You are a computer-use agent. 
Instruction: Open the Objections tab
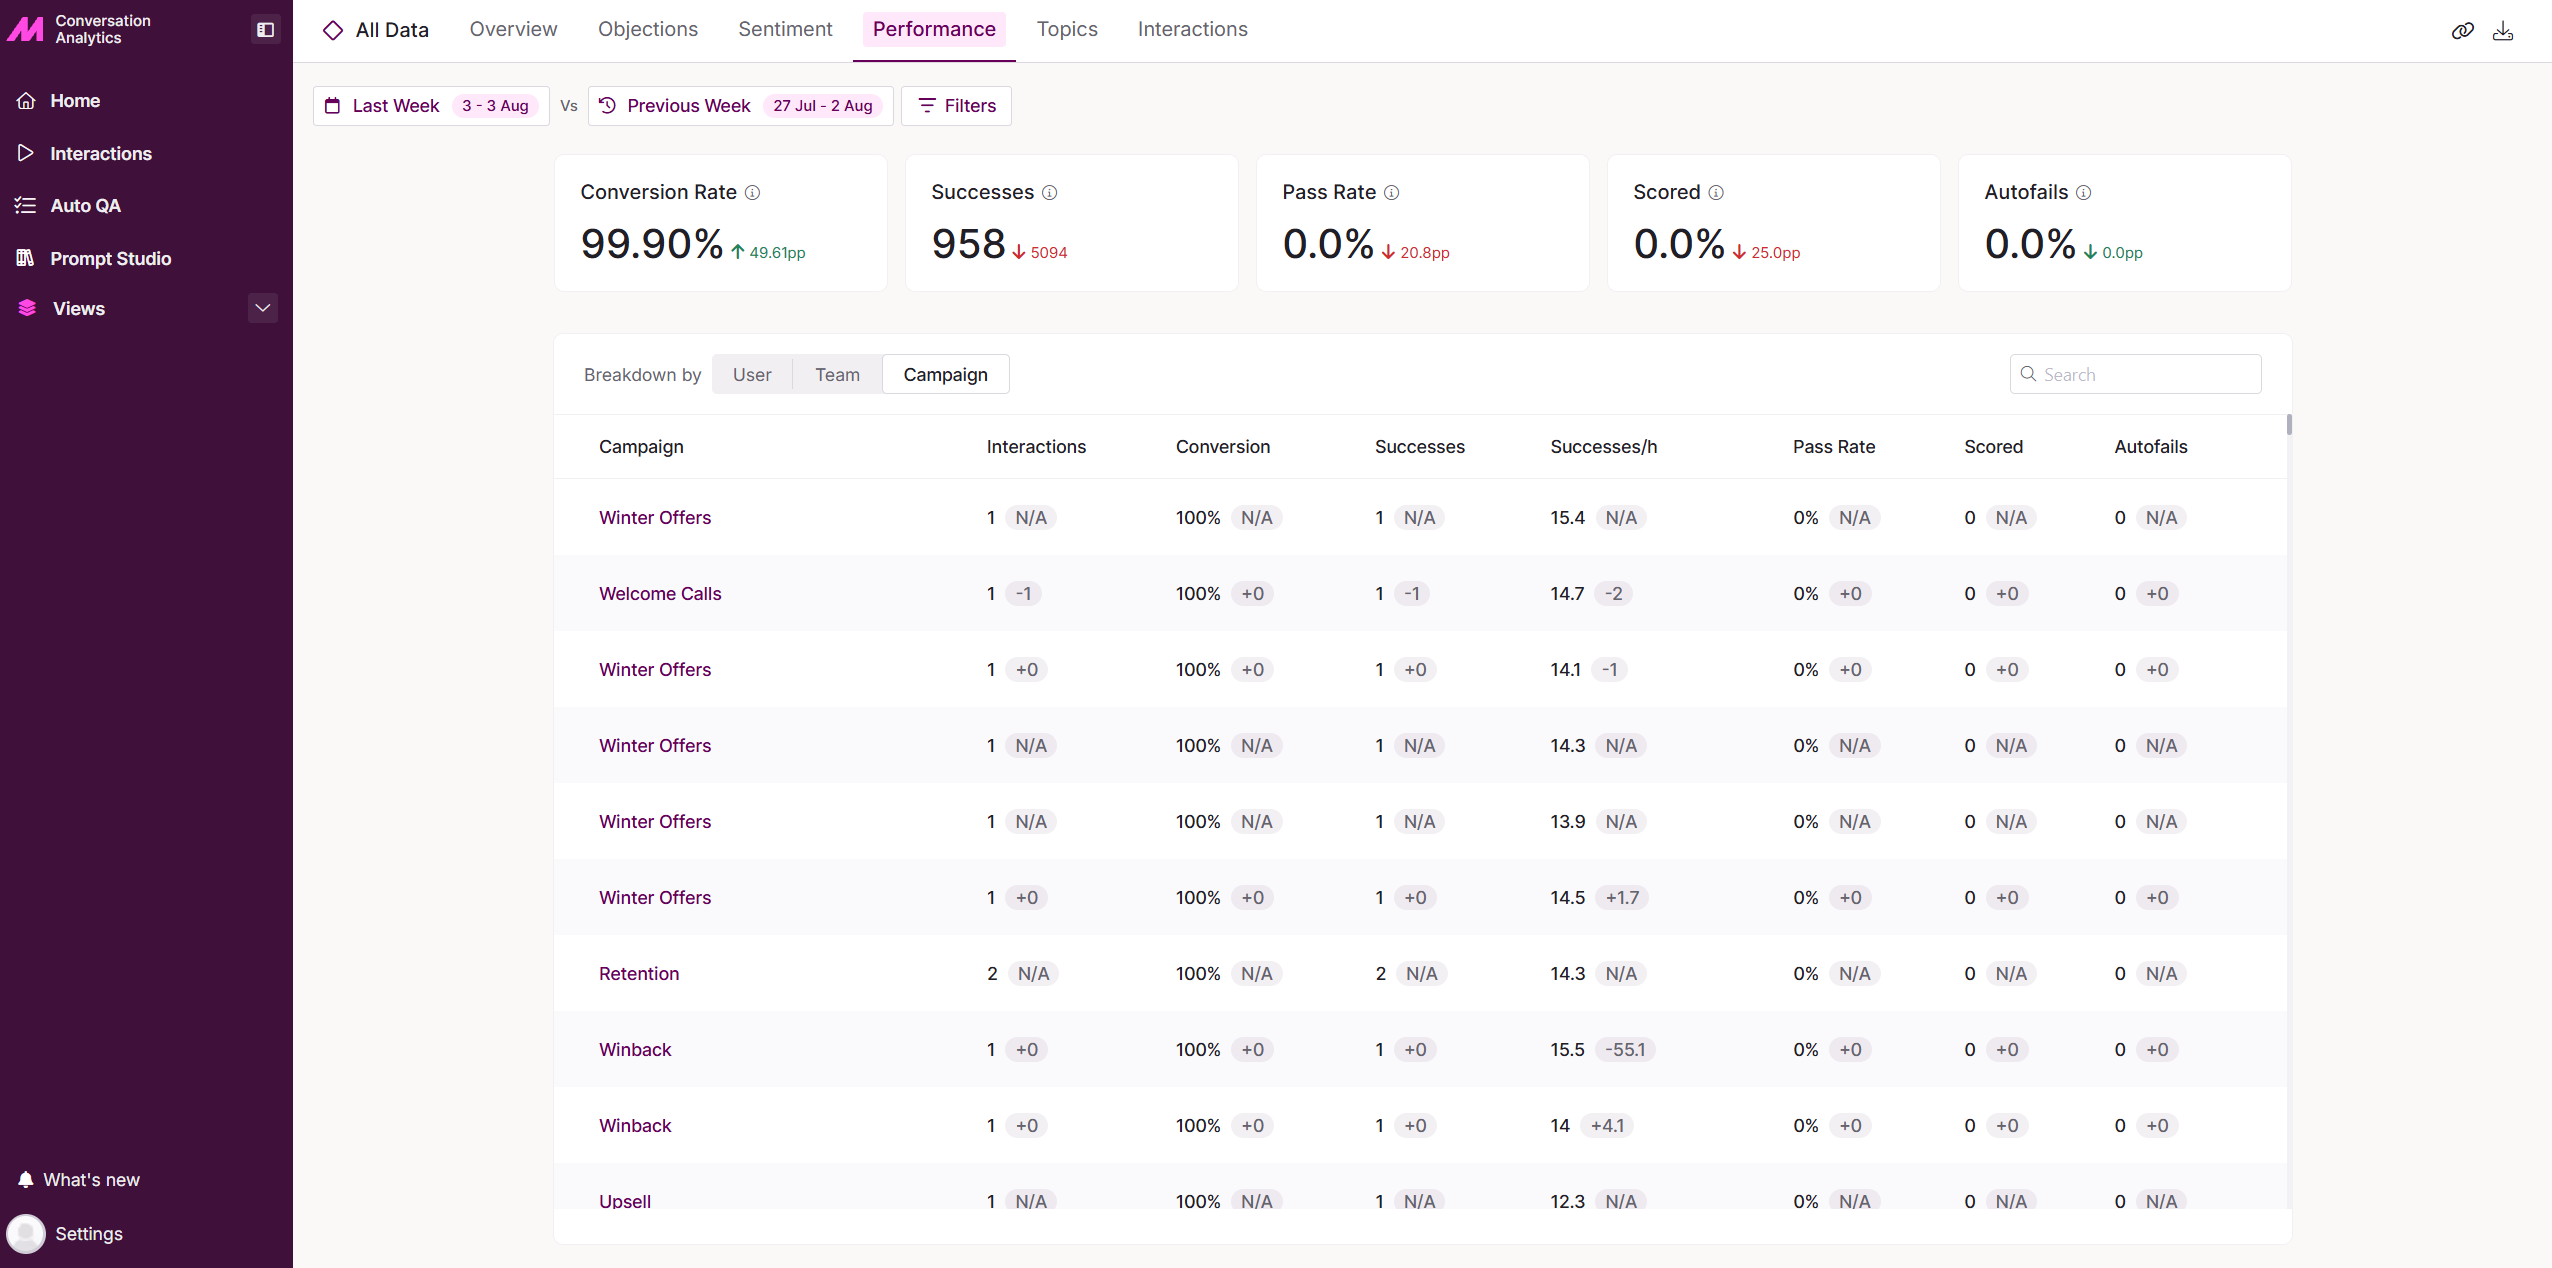click(x=648, y=30)
